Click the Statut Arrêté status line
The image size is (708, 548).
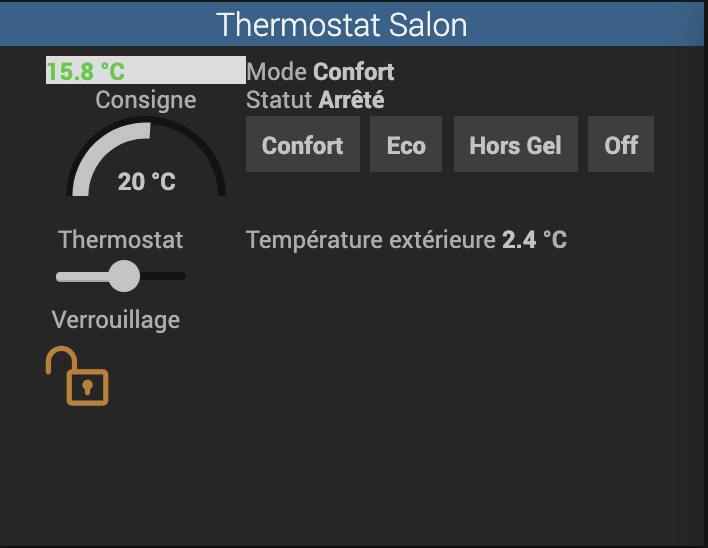tap(315, 100)
